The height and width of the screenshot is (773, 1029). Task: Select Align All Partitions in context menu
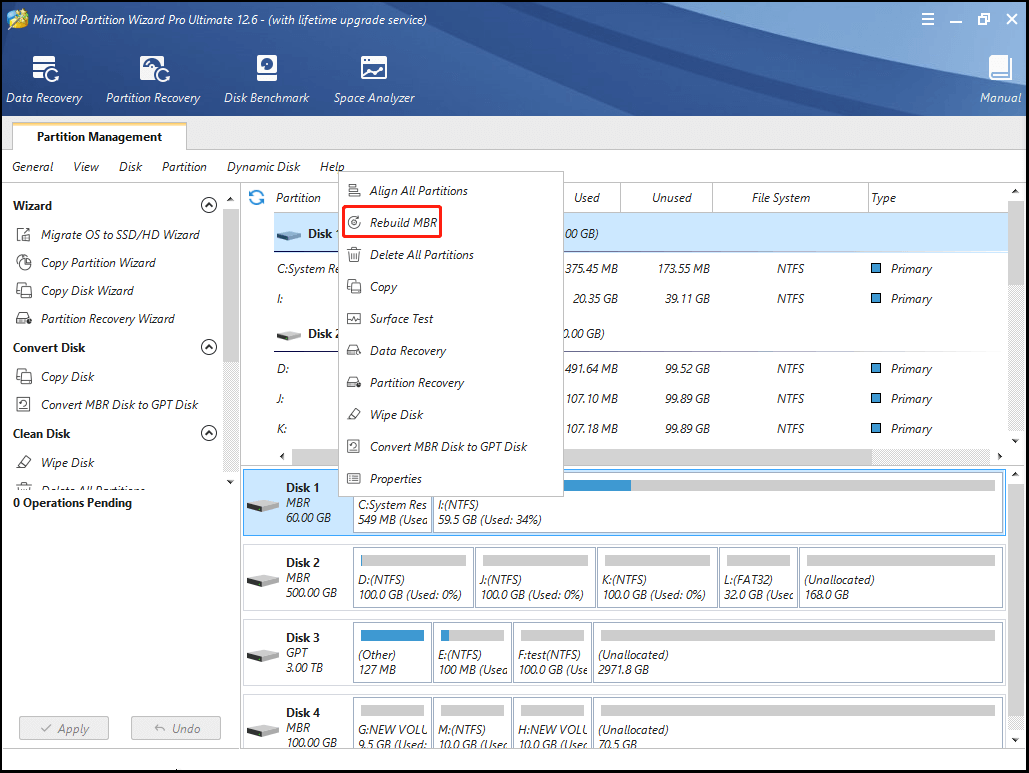(451, 190)
